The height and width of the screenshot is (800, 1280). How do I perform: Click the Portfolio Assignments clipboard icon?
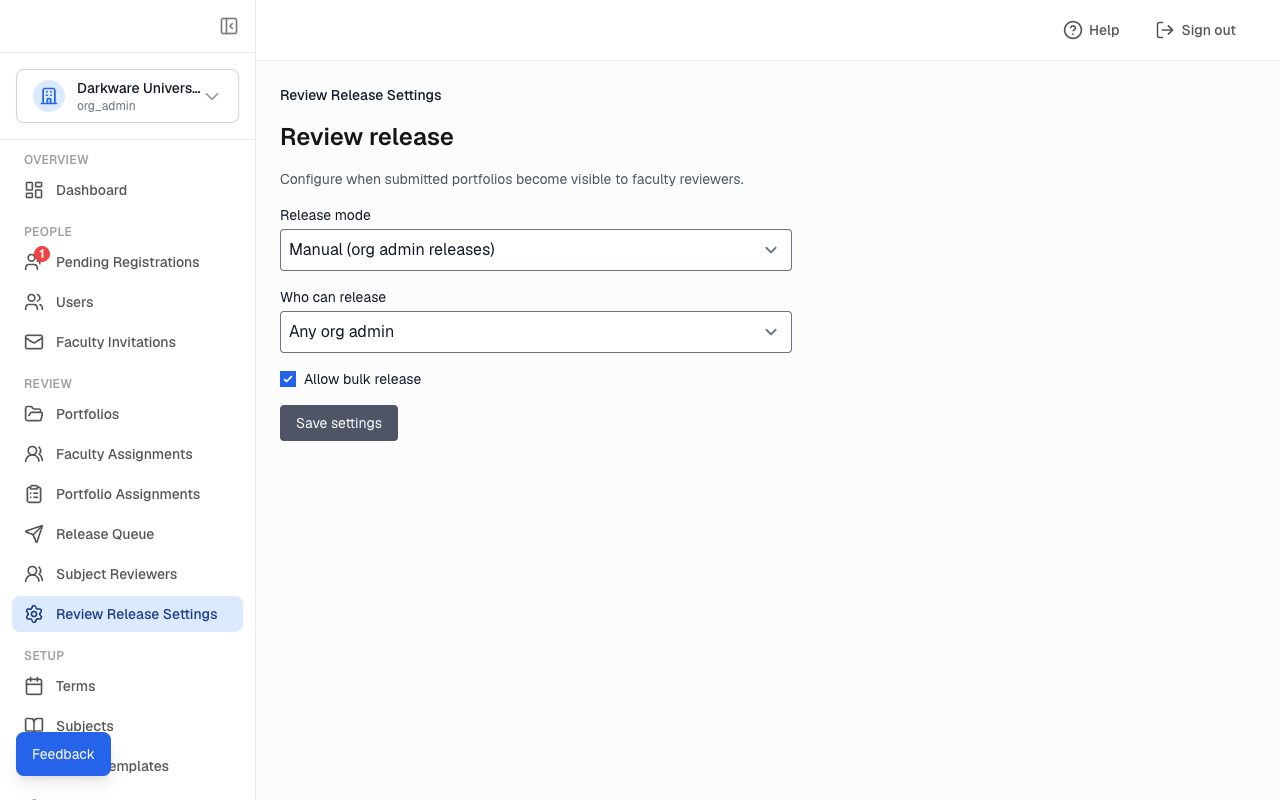pos(34,494)
